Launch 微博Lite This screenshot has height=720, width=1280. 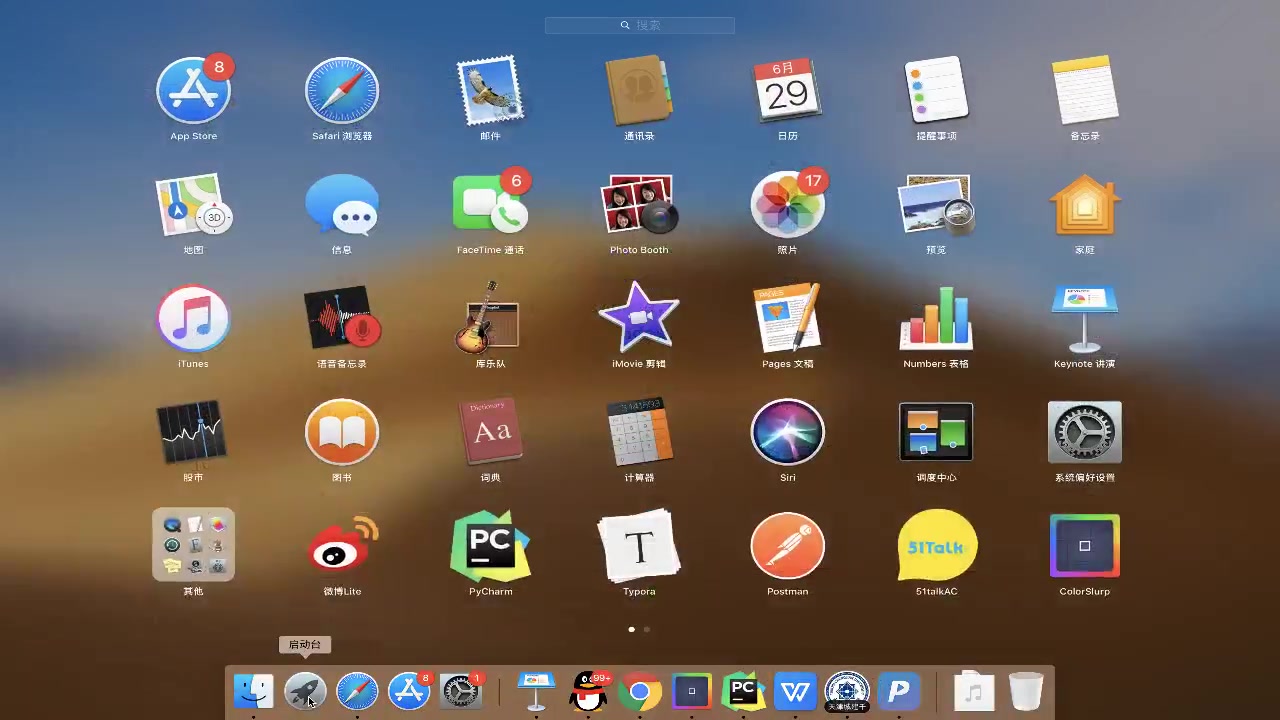(342, 545)
